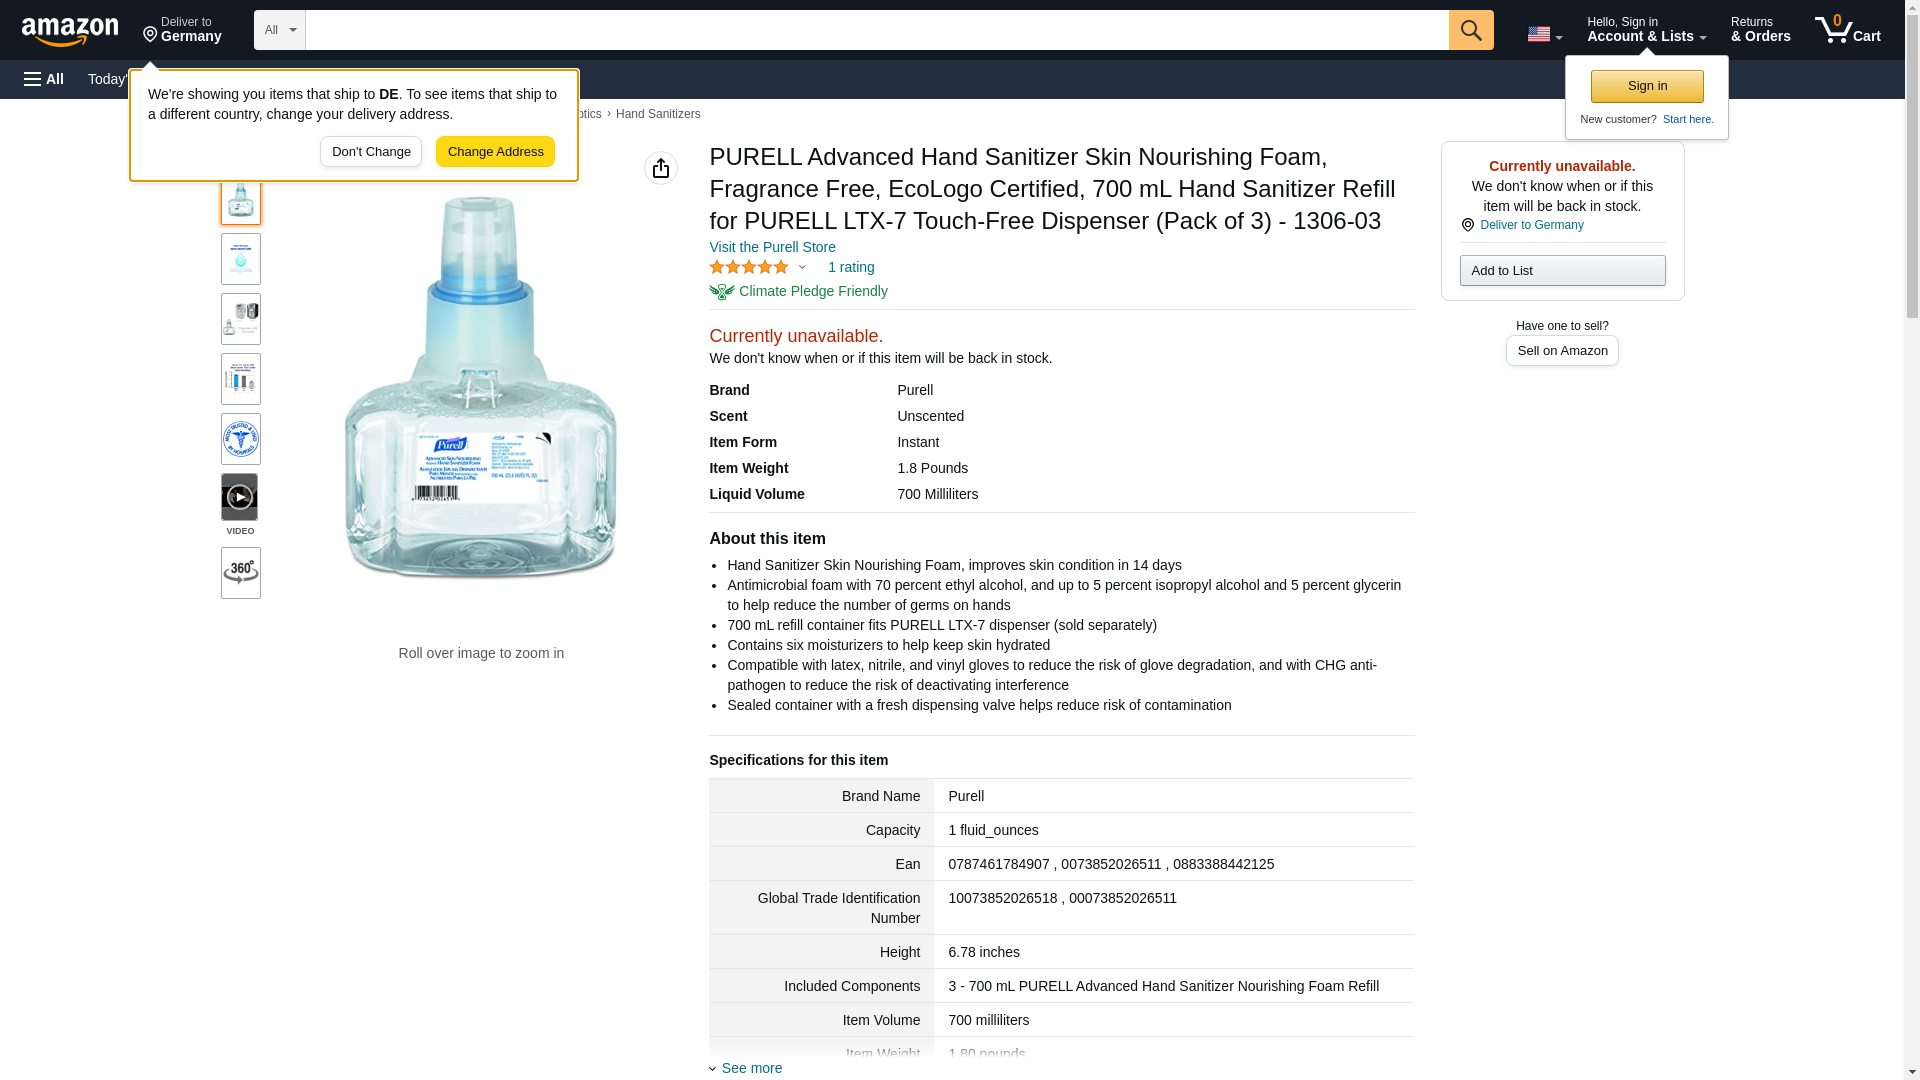Viewport: 1920px width, 1080px height.
Task: Open Returns & Orders
Action: coord(1760,30)
